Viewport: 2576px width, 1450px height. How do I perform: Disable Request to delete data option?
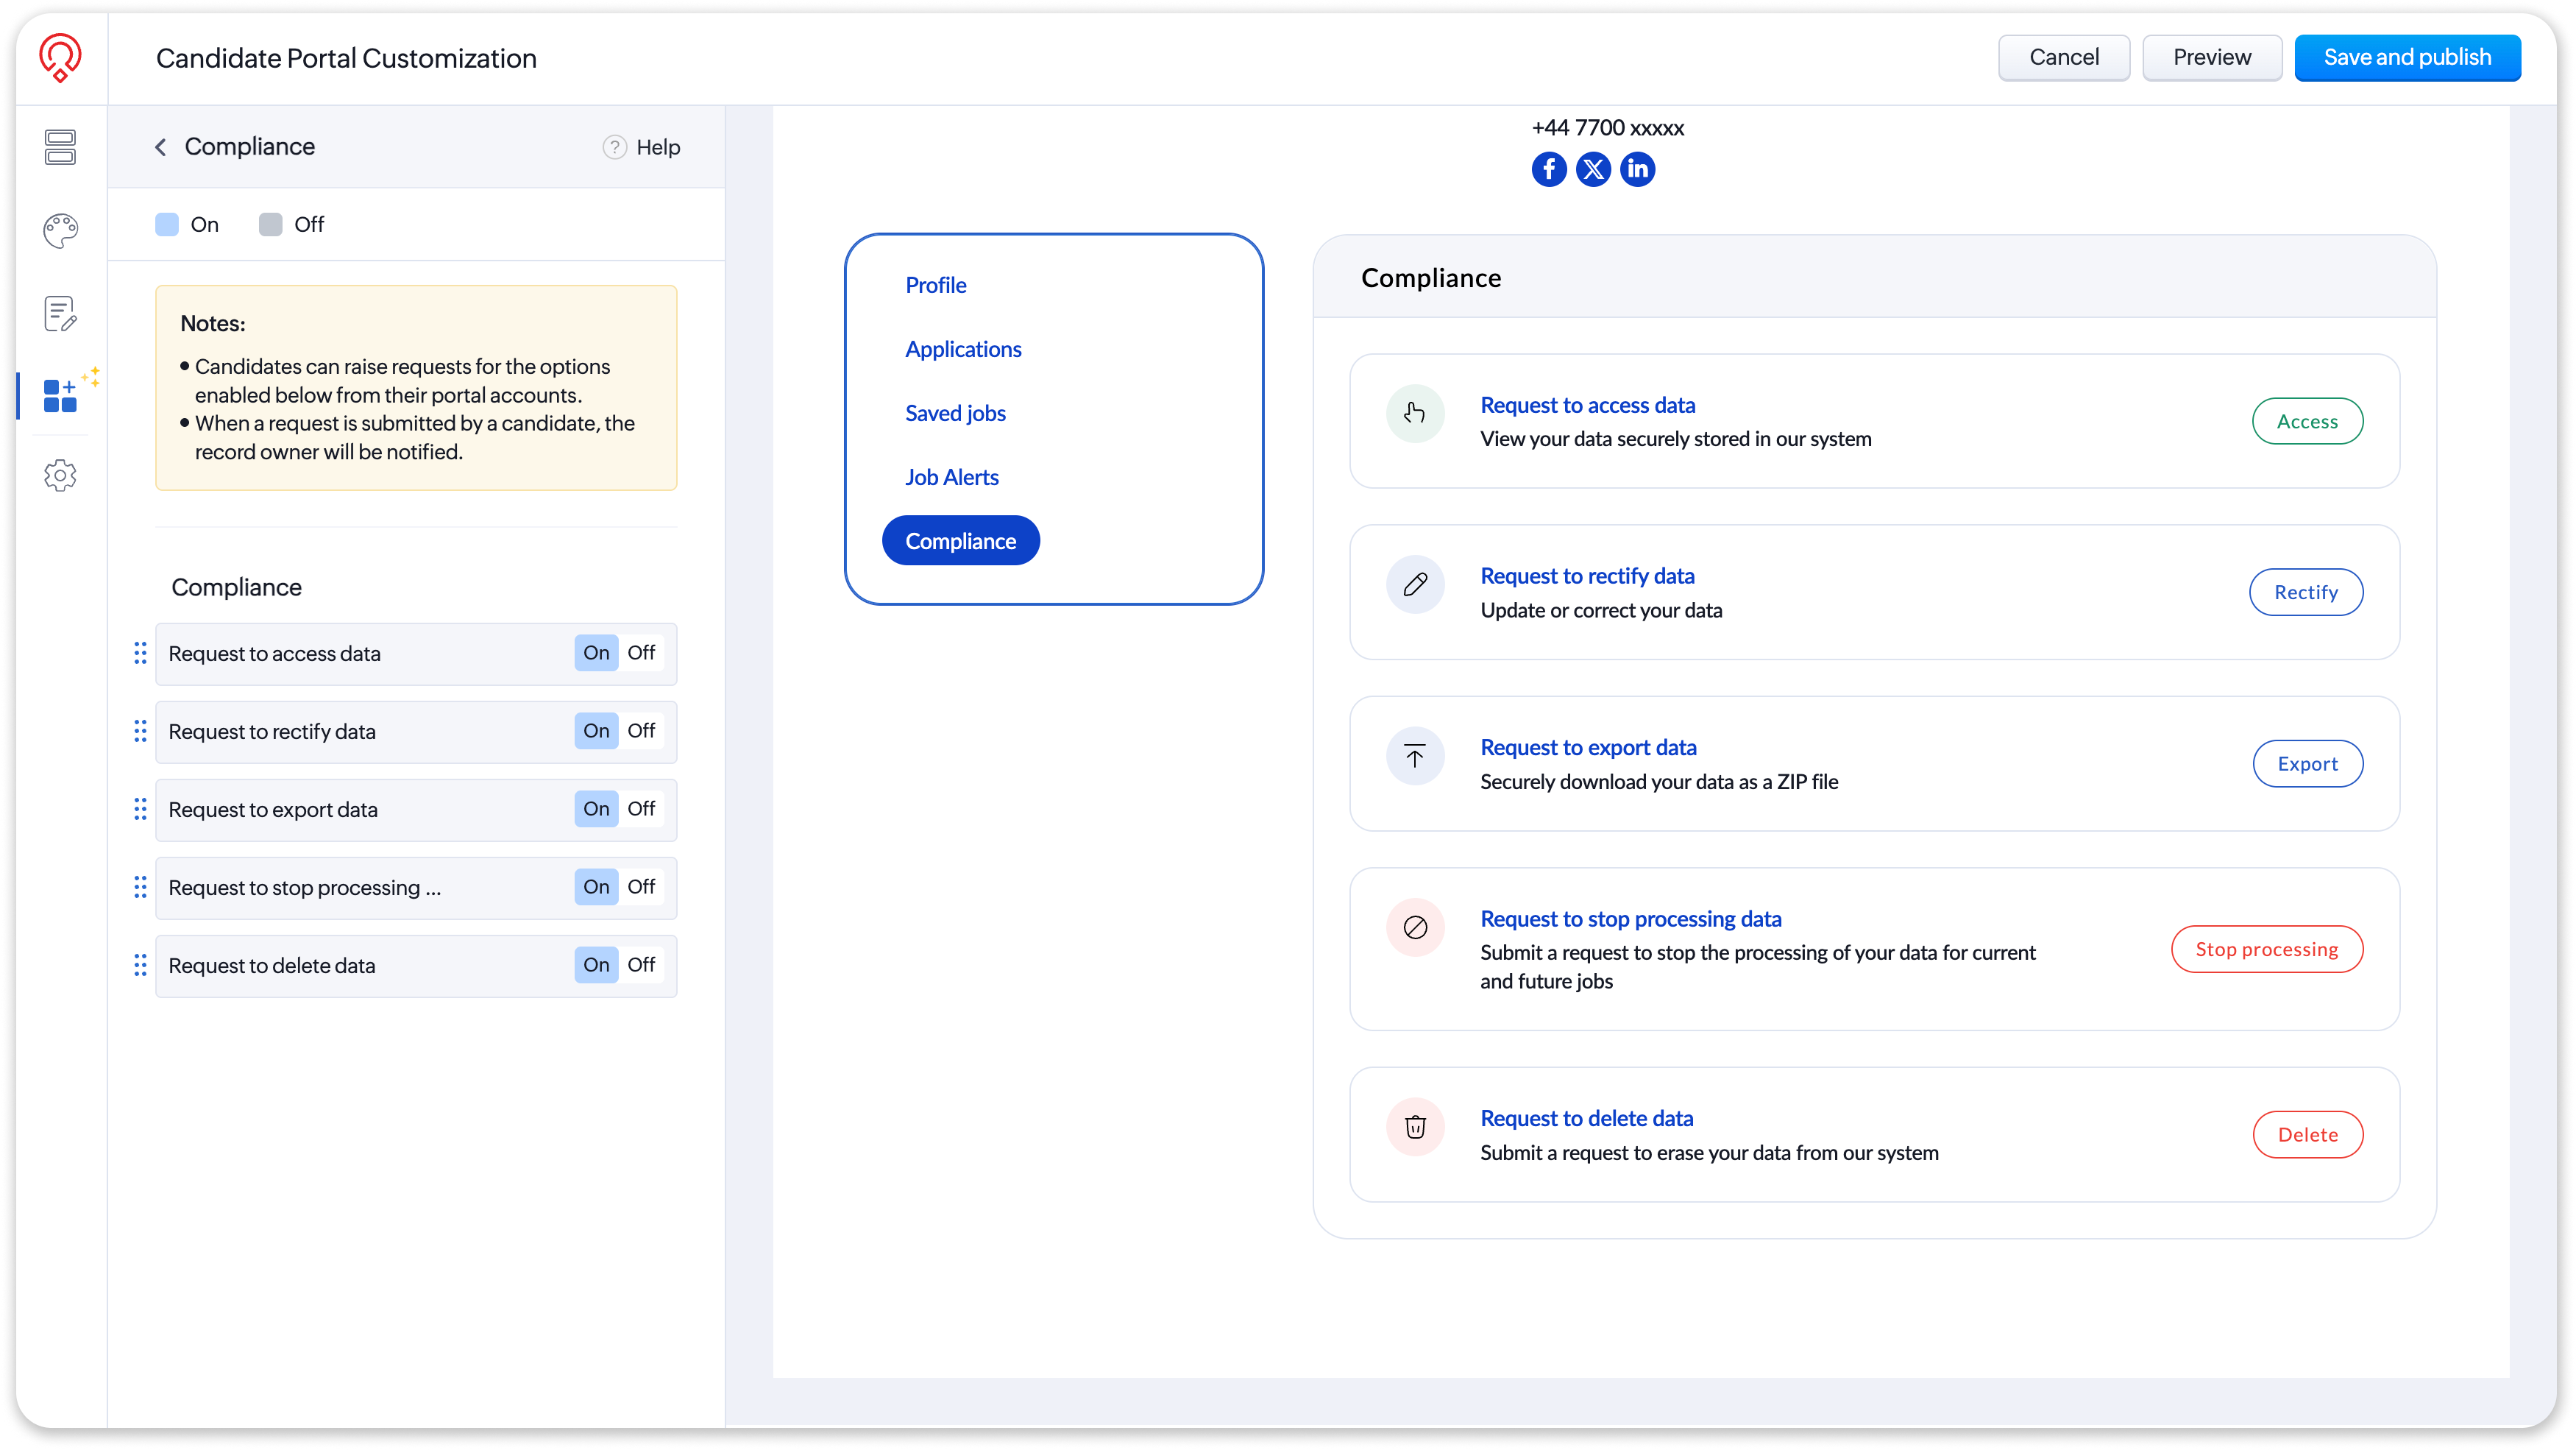tap(641, 965)
